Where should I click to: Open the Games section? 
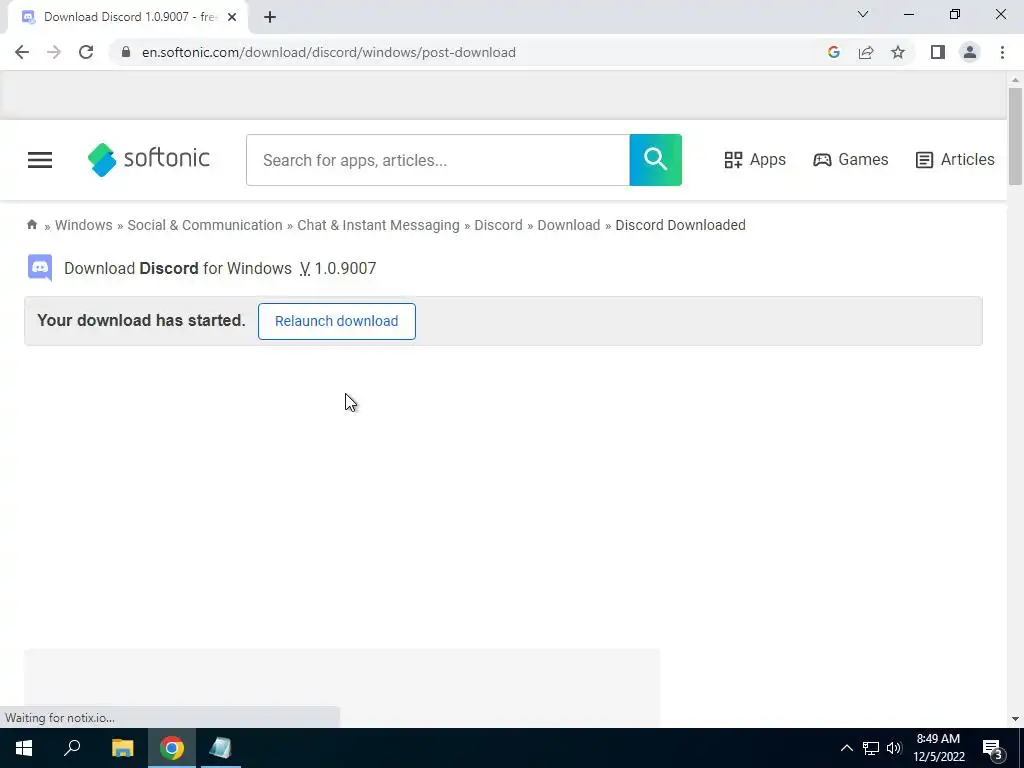coord(850,159)
